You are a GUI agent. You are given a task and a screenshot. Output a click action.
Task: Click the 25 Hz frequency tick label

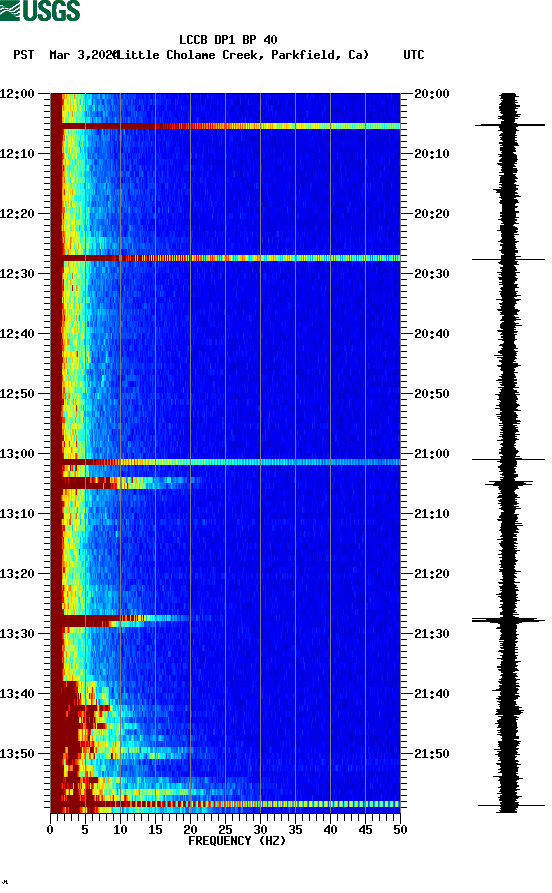click(x=226, y=830)
